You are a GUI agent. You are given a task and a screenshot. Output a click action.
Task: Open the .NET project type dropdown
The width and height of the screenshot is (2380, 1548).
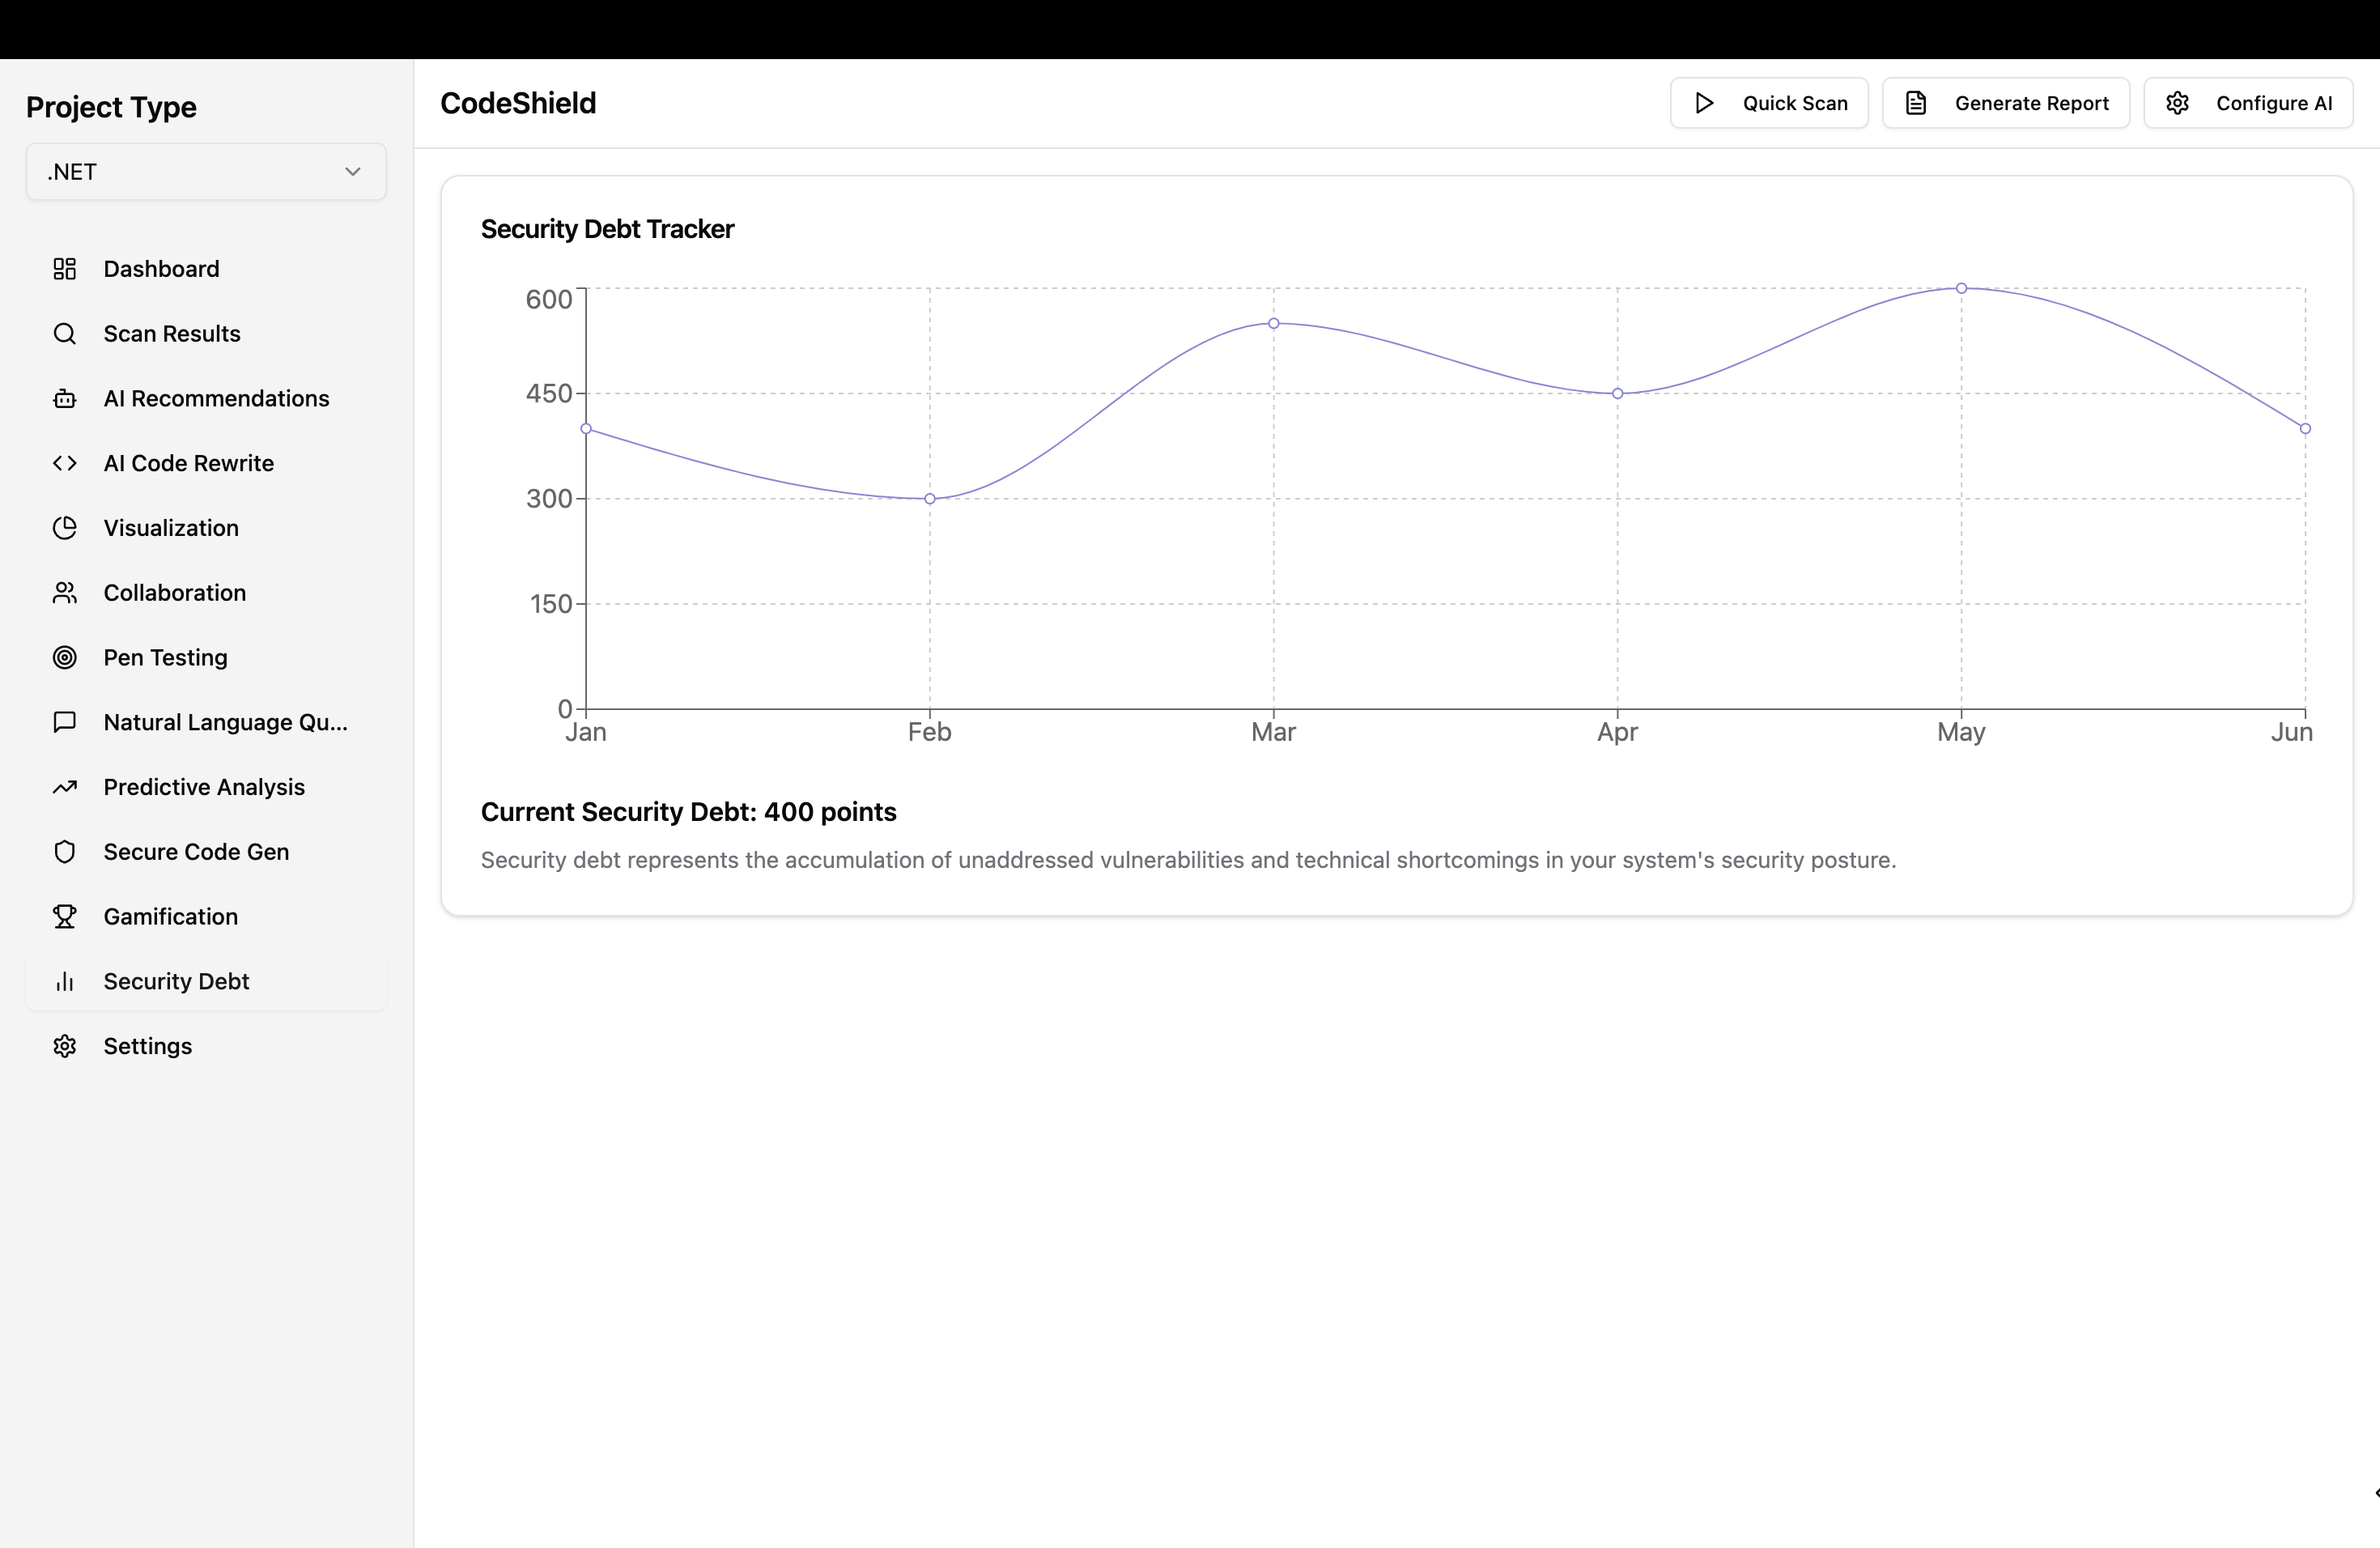coord(205,172)
